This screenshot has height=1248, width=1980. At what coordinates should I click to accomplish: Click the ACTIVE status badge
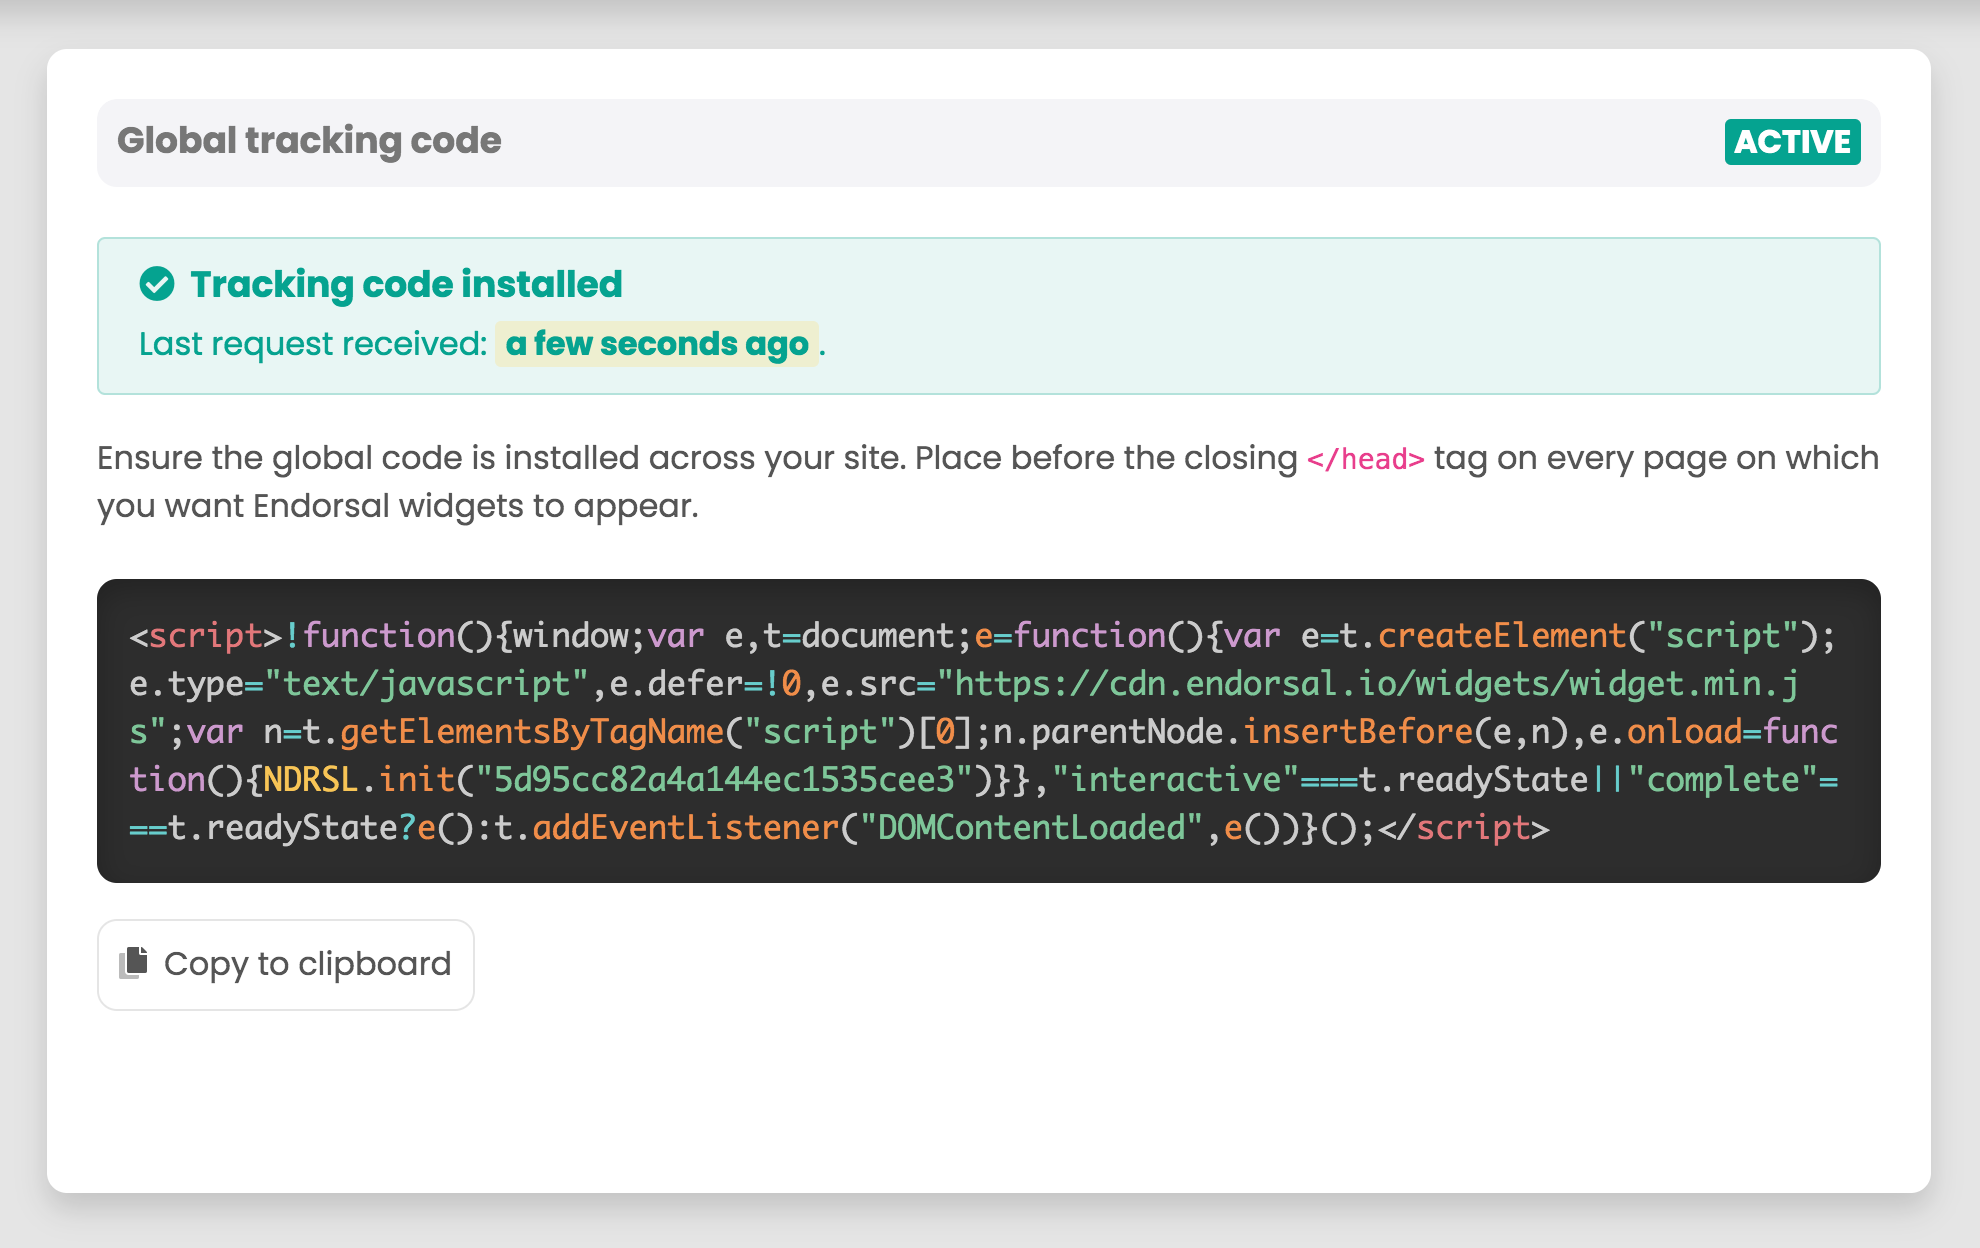(x=1792, y=142)
